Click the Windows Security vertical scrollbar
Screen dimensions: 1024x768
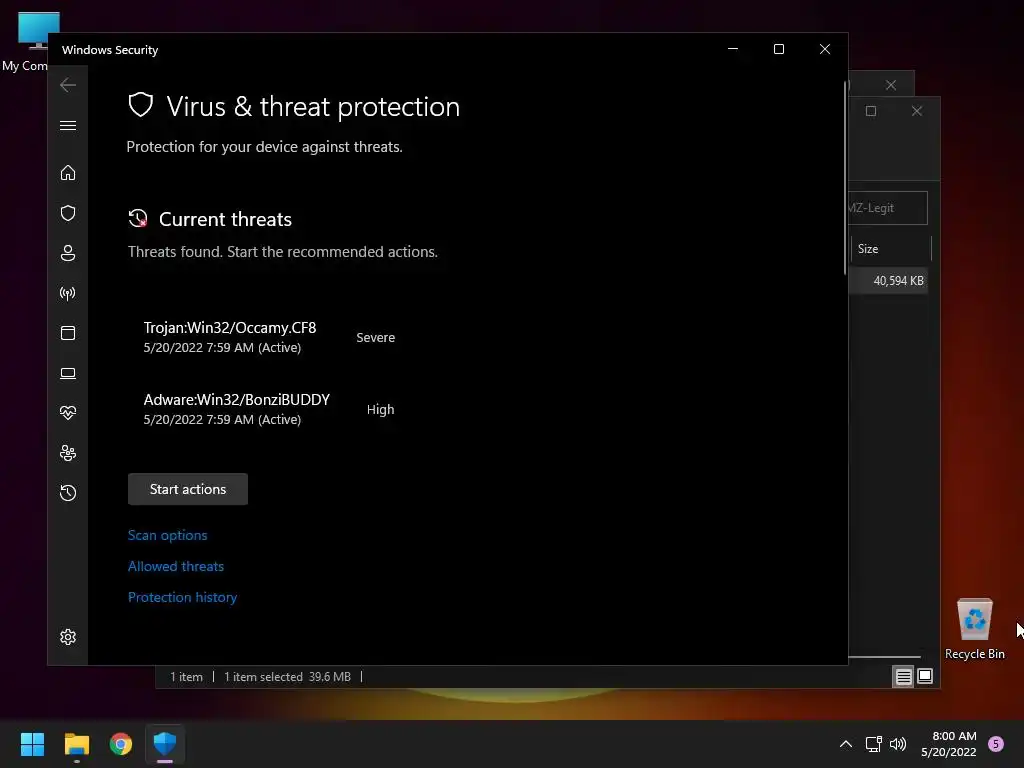pyautogui.click(x=845, y=178)
